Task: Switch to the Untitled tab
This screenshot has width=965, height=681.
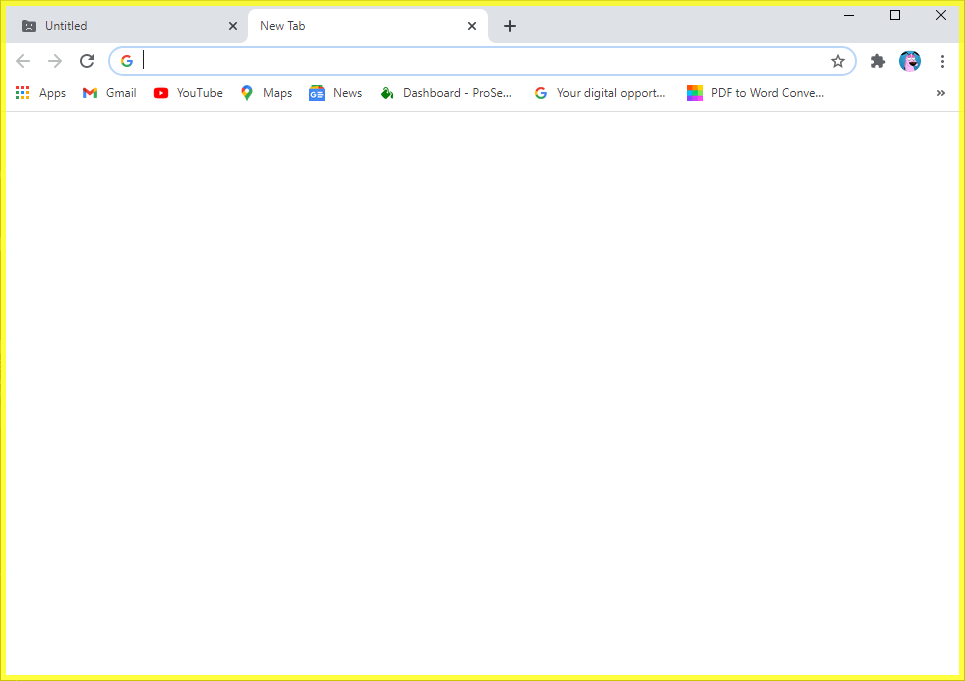Action: pyautogui.click(x=120, y=25)
